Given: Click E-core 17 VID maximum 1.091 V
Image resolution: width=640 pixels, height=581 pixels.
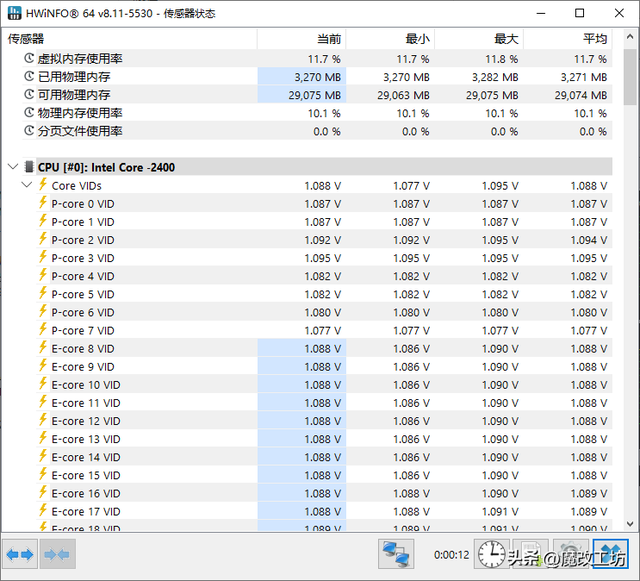Looking at the screenshot, I should [500, 512].
